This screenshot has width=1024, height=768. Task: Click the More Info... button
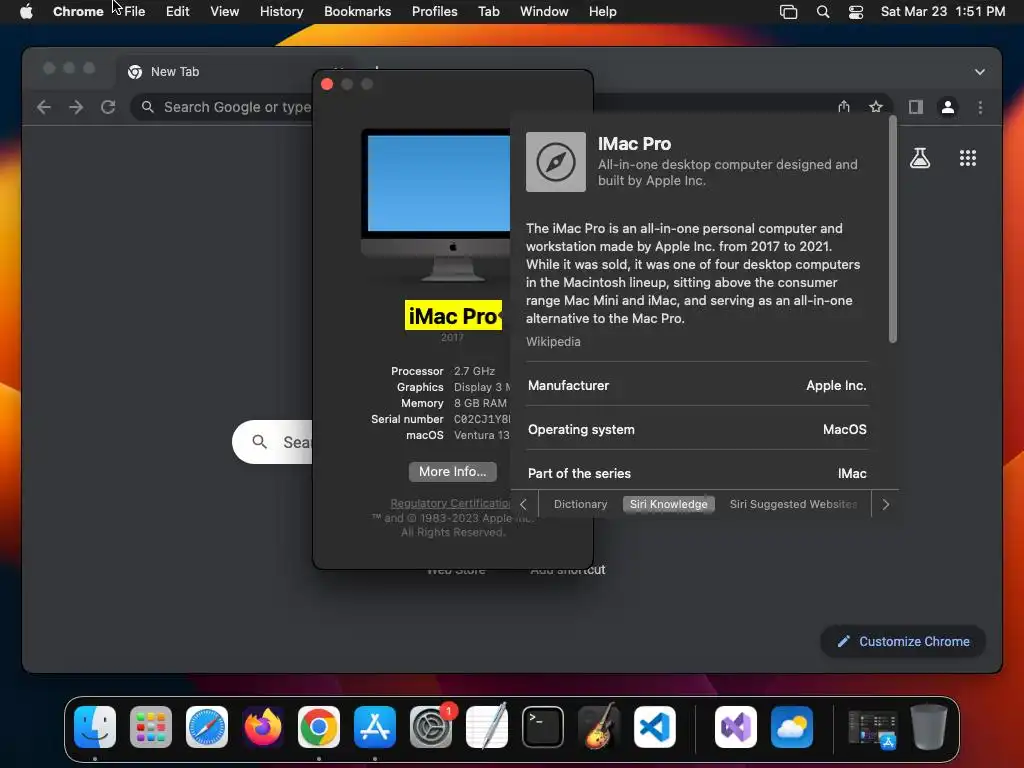tap(453, 472)
